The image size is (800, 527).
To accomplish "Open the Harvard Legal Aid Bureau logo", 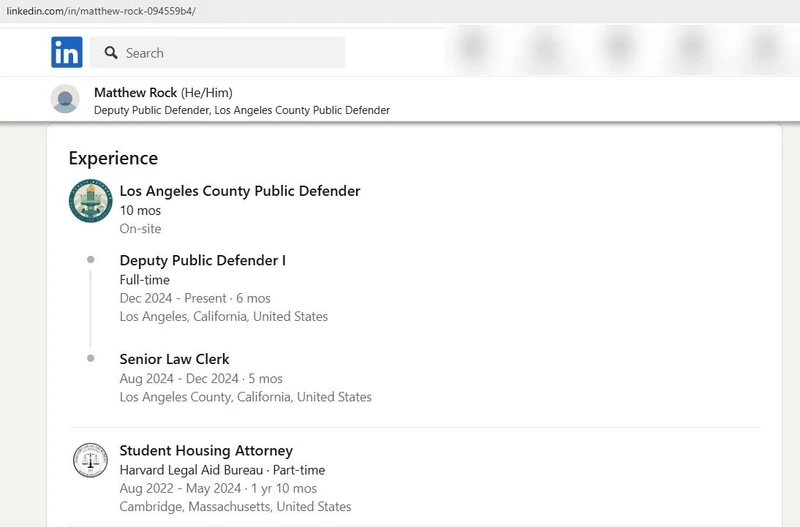I will [90, 460].
